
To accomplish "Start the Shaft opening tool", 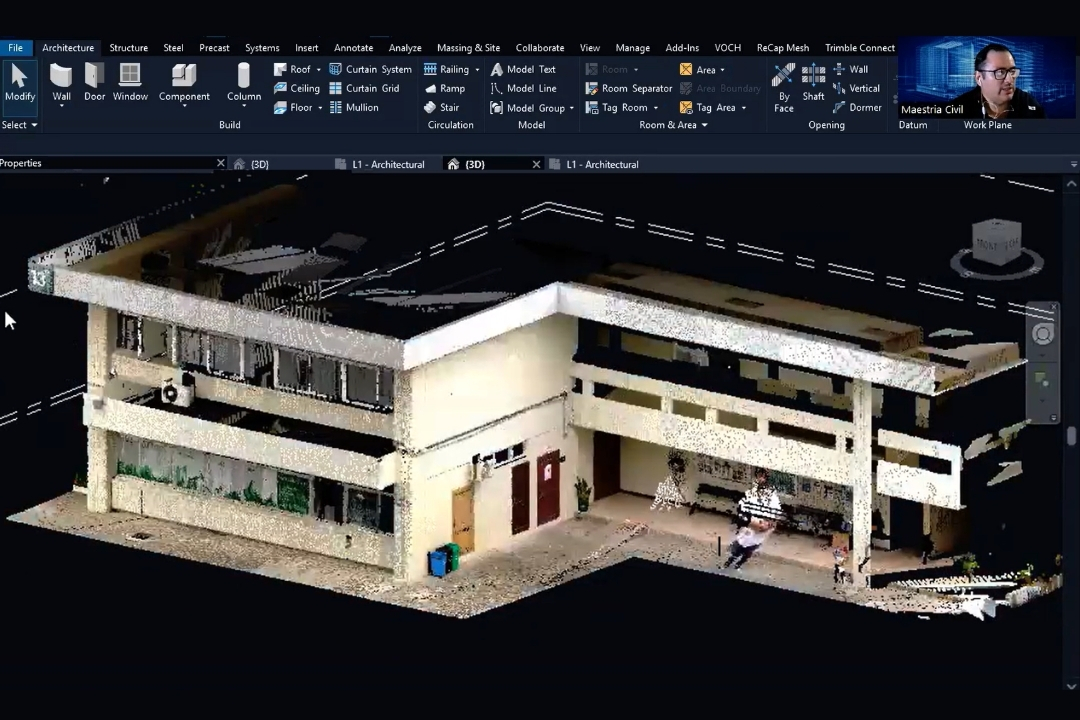I will point(813,82).
